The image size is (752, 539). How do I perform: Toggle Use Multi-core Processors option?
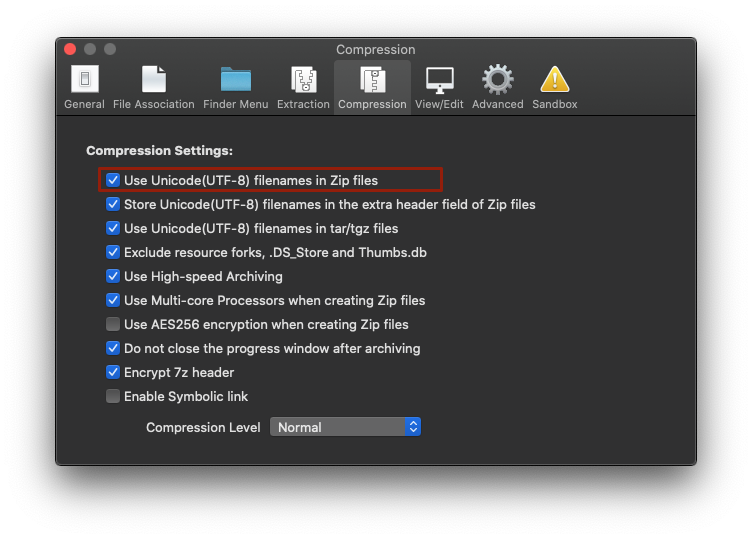[x=113, y=300]
